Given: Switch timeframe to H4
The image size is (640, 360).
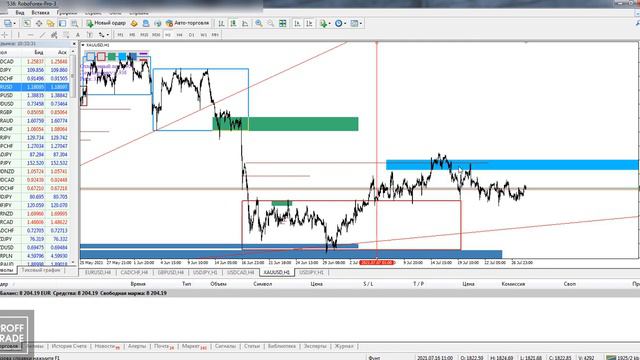Looking at the screenshot, I should (x=180, y=35).
